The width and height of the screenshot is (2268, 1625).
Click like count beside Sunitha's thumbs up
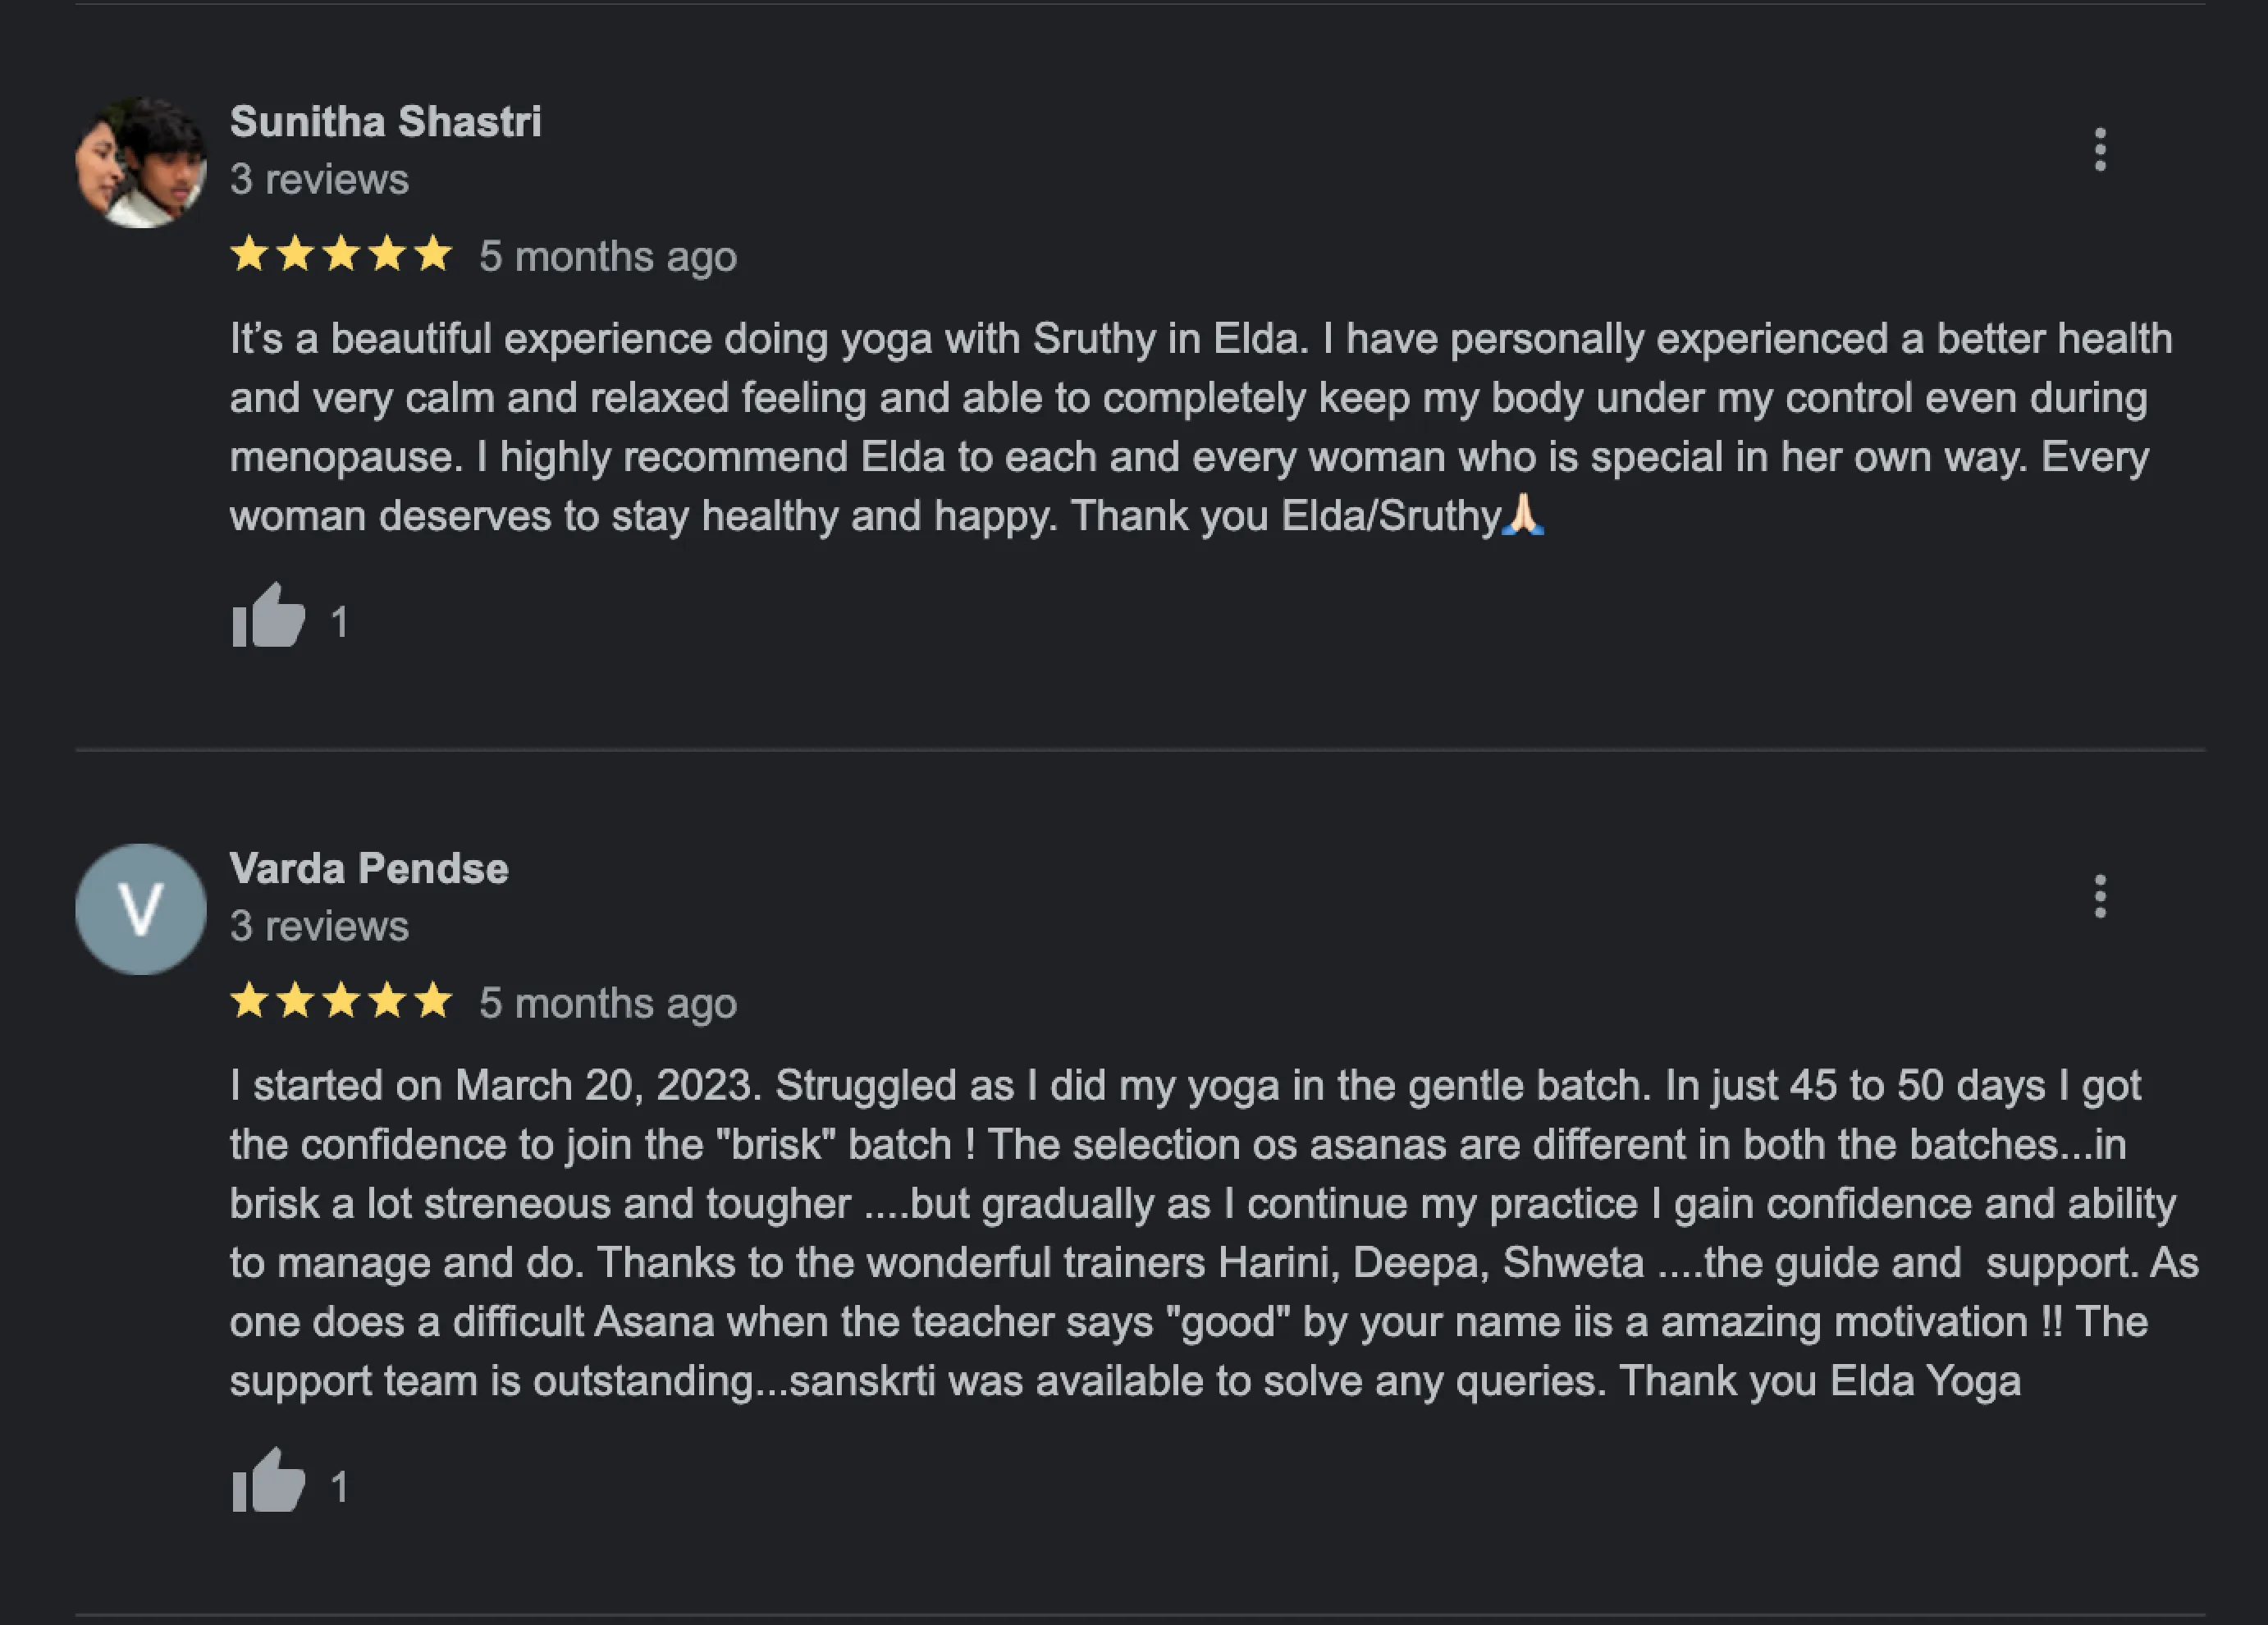[340, 622]
